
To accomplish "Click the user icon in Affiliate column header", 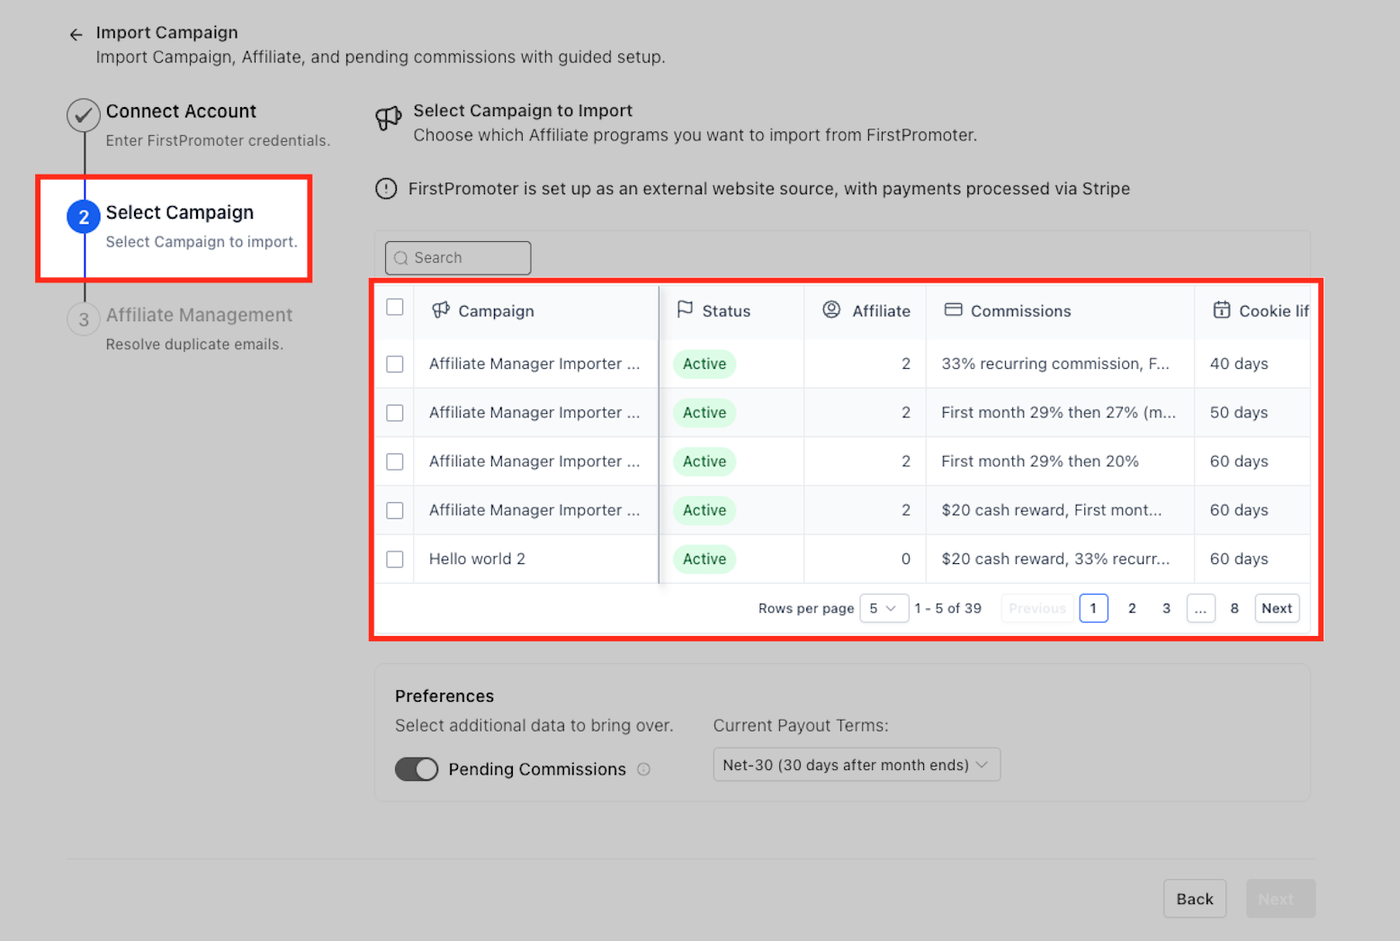I will click(x=831, y=310).
